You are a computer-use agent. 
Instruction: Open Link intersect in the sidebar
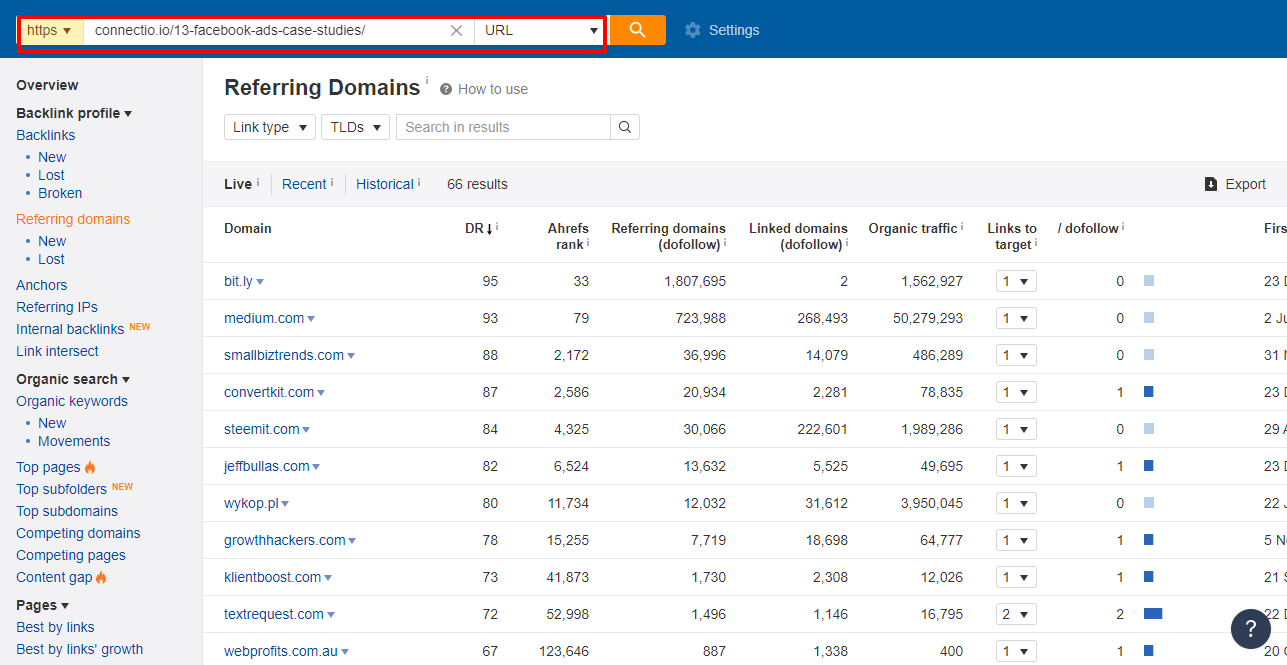coord(57,351)
